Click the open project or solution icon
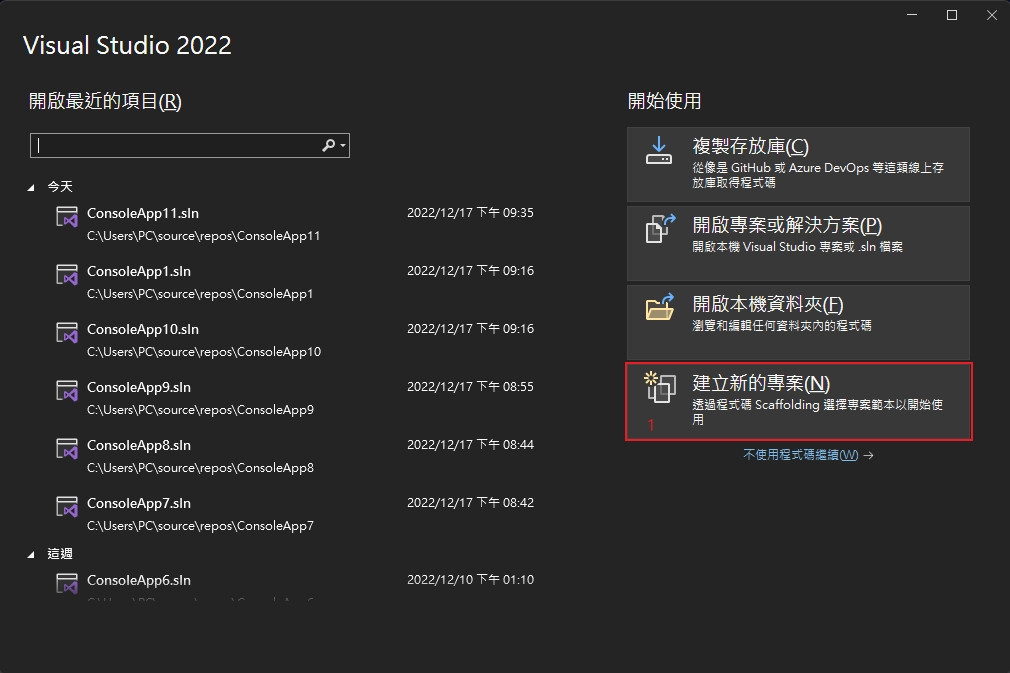This screenshot has height=673, width=1010. (660, 229)
